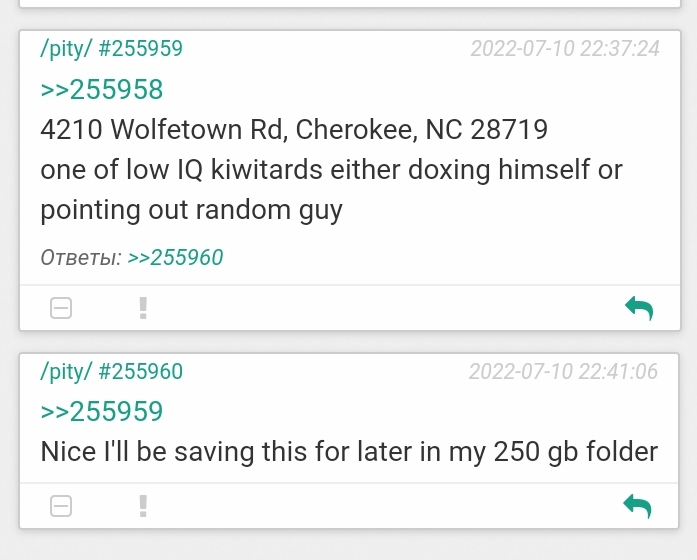This screenshot has width=697, height=560.
Task: Click post number #255960 in header
Action: [x=140, y=372]
